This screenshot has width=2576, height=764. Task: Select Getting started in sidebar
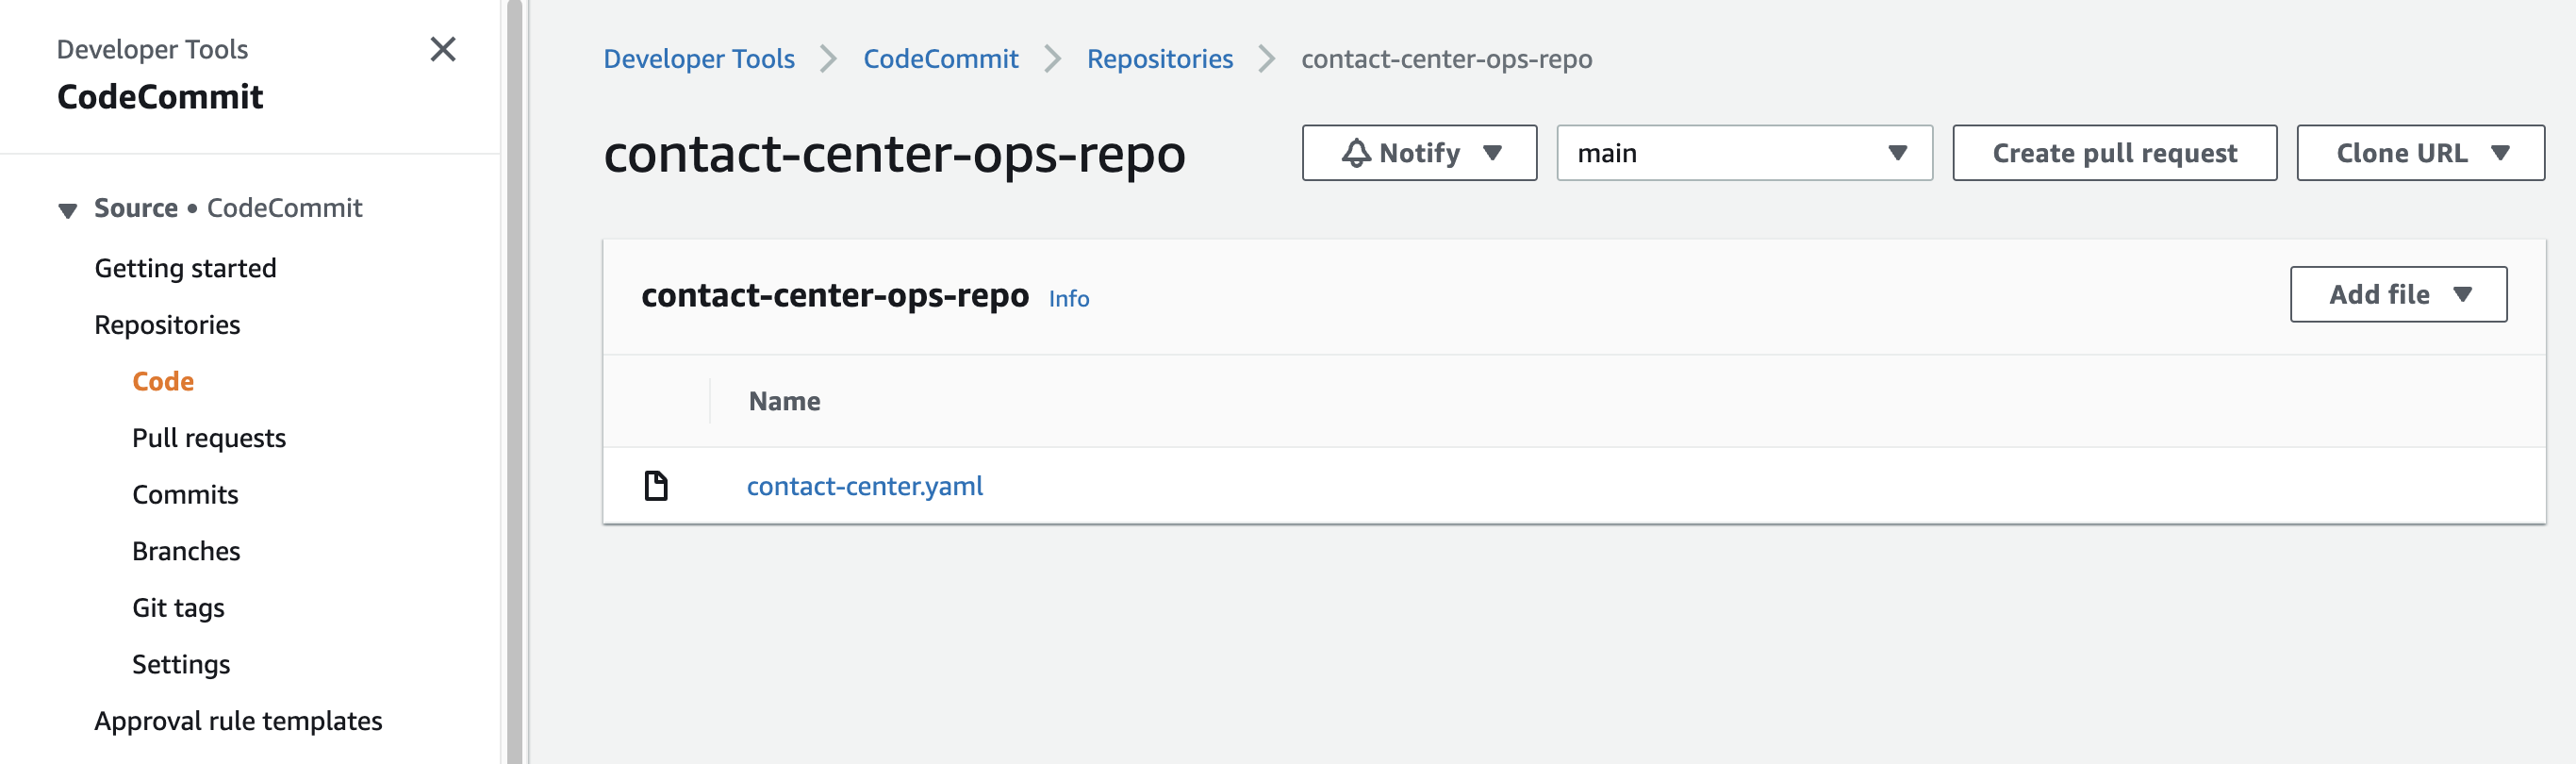point(185,268)
